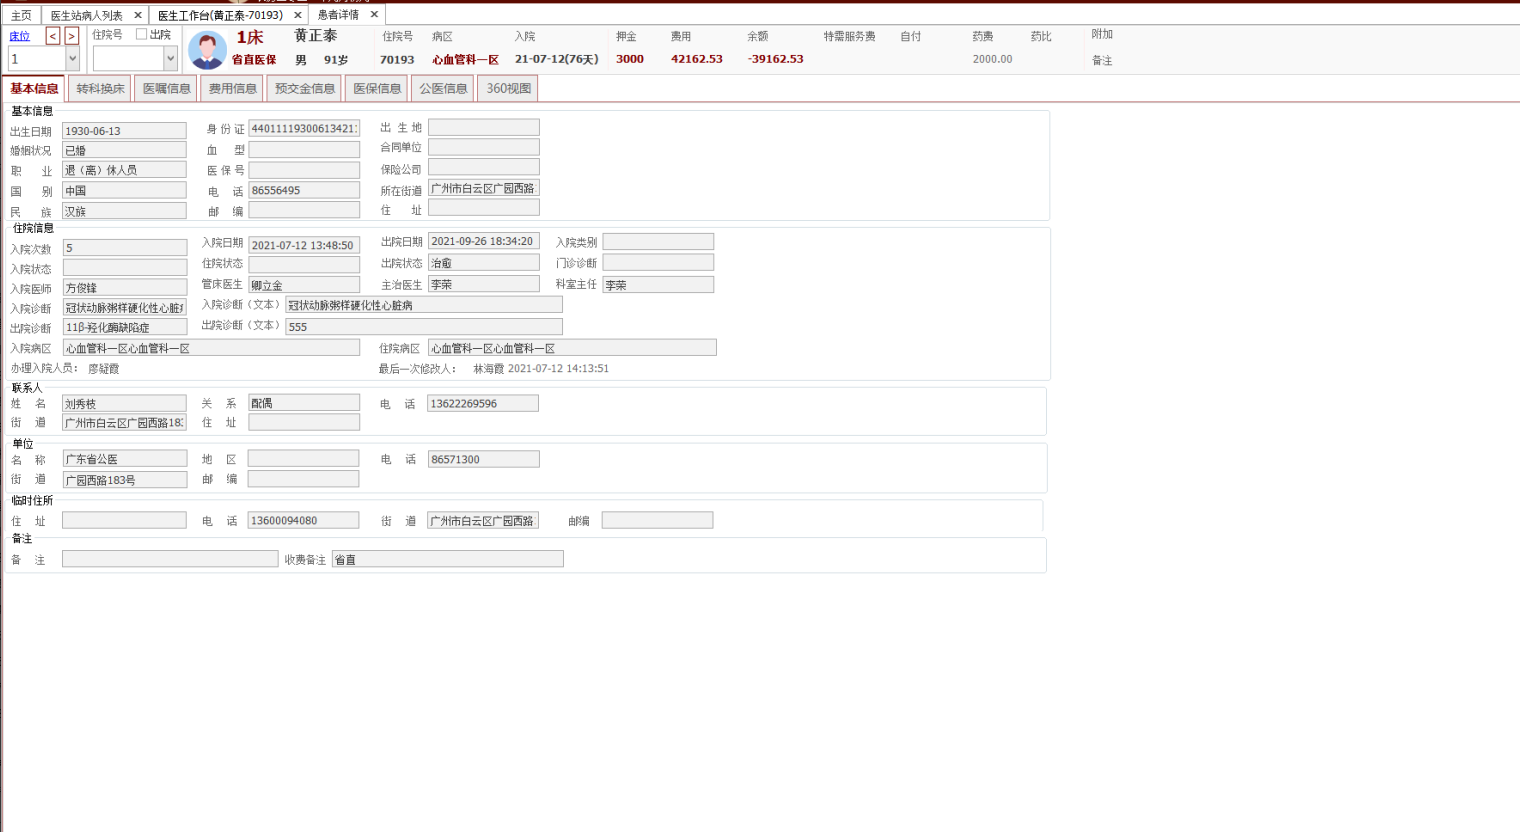Click the patient avatar icon

coord(207,50)
